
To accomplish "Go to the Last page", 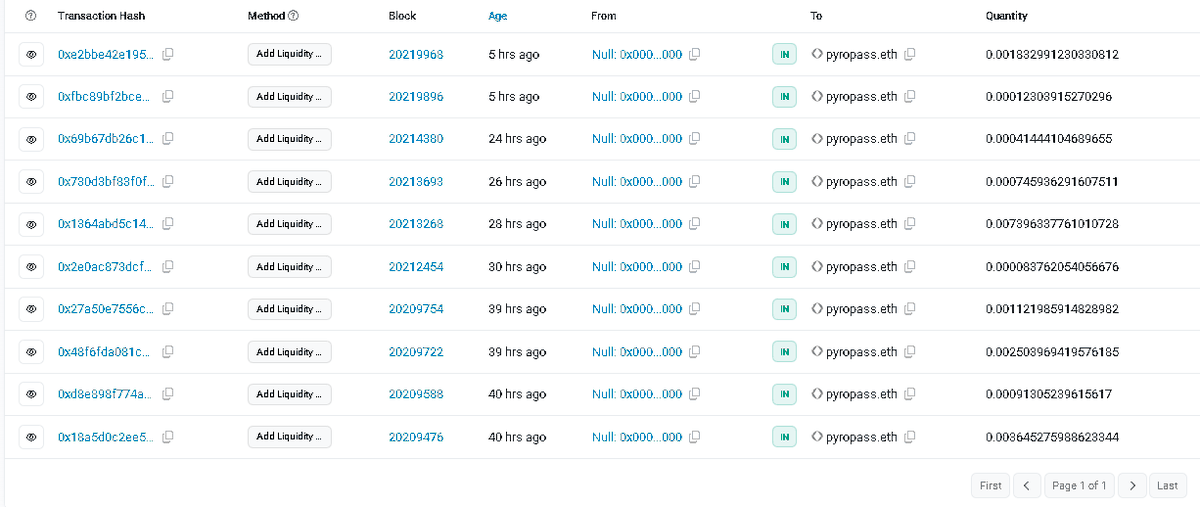I will click(1167, 485).
